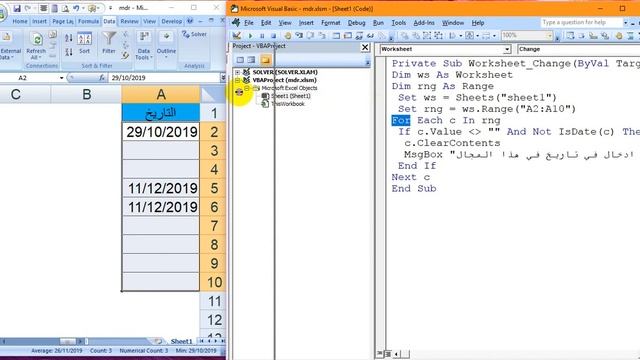Click View Object icon in Project panel
Screen dimensions: 640x360
click(x=251, y=60)
